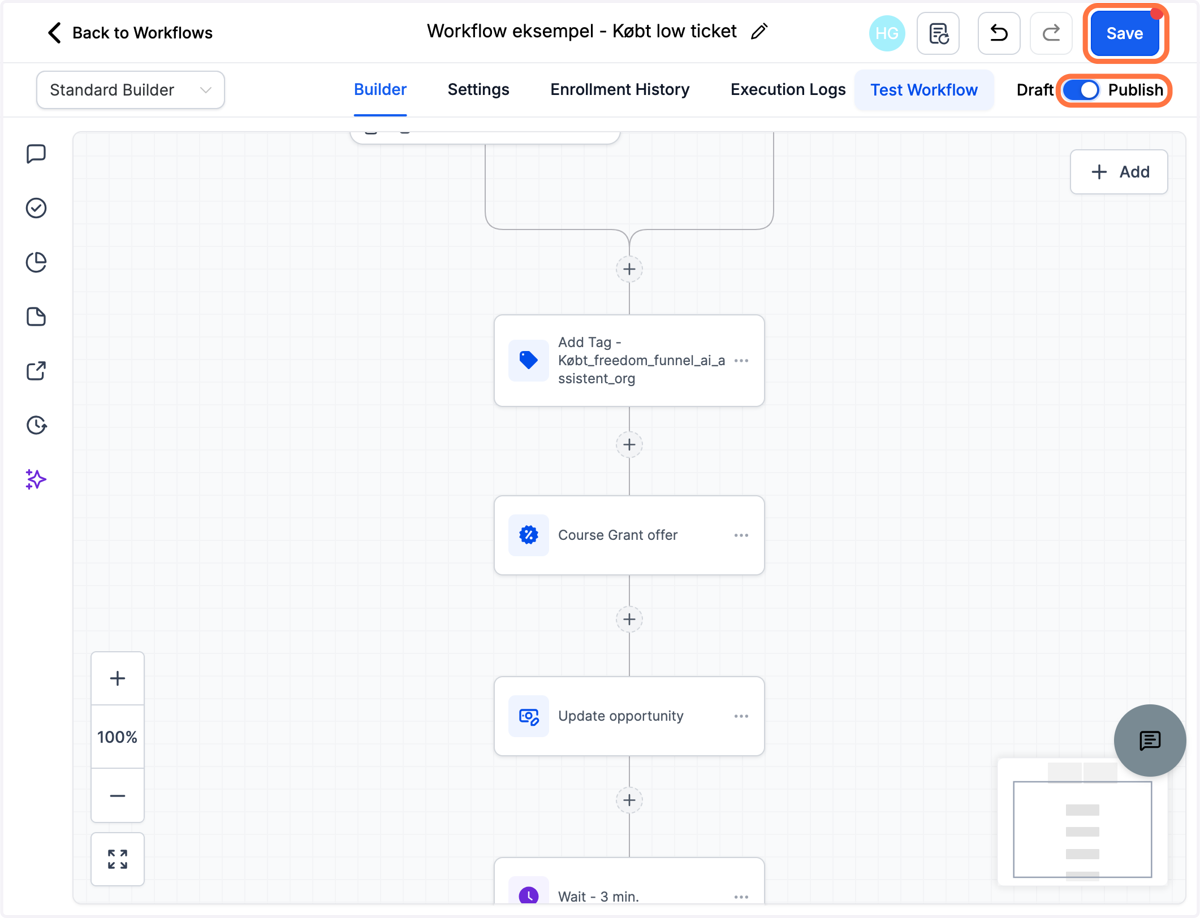Click the Draft label
This screenshot has width=1200, height=918.
click(x=1035, y=90)
